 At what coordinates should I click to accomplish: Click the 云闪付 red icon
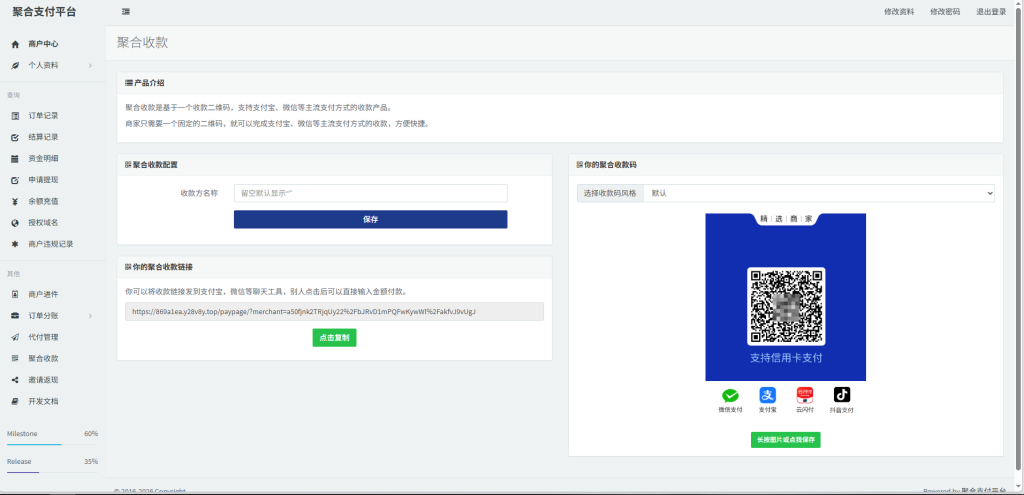pos(805,395)
